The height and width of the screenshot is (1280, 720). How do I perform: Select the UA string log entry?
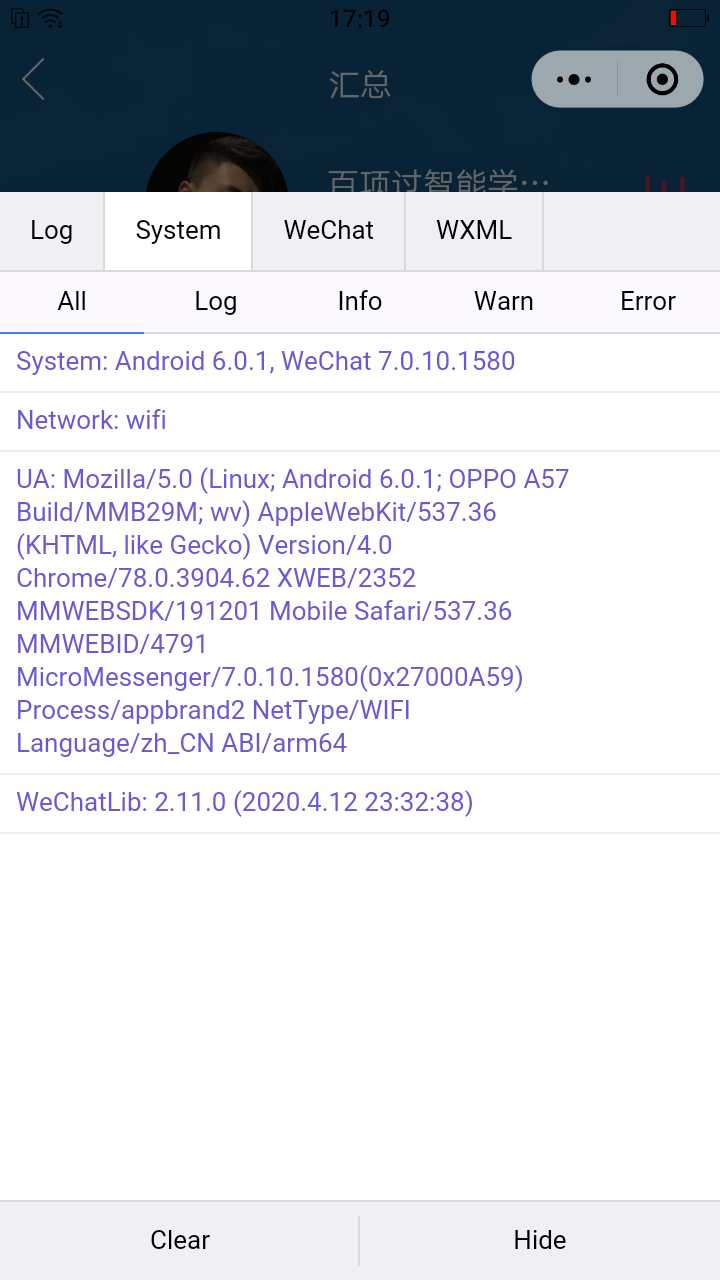[292, 610]
